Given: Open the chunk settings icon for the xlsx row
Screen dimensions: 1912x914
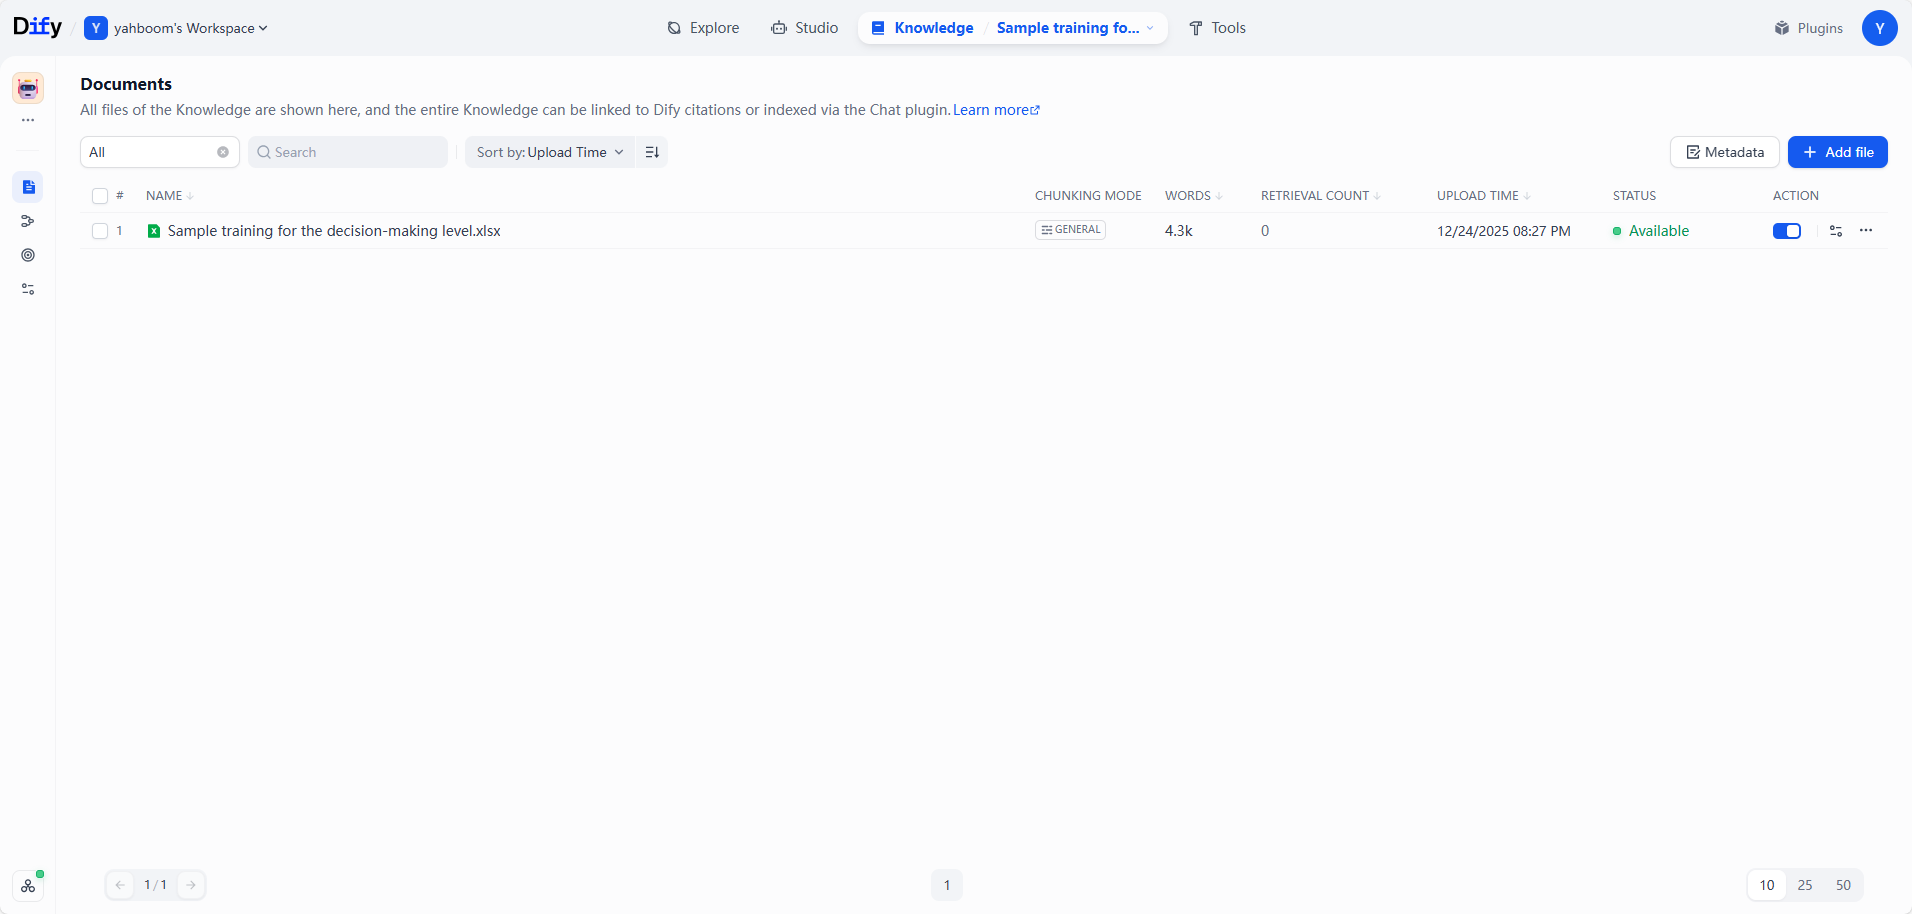Looking at the screenshot, I should coord(1836,231).
